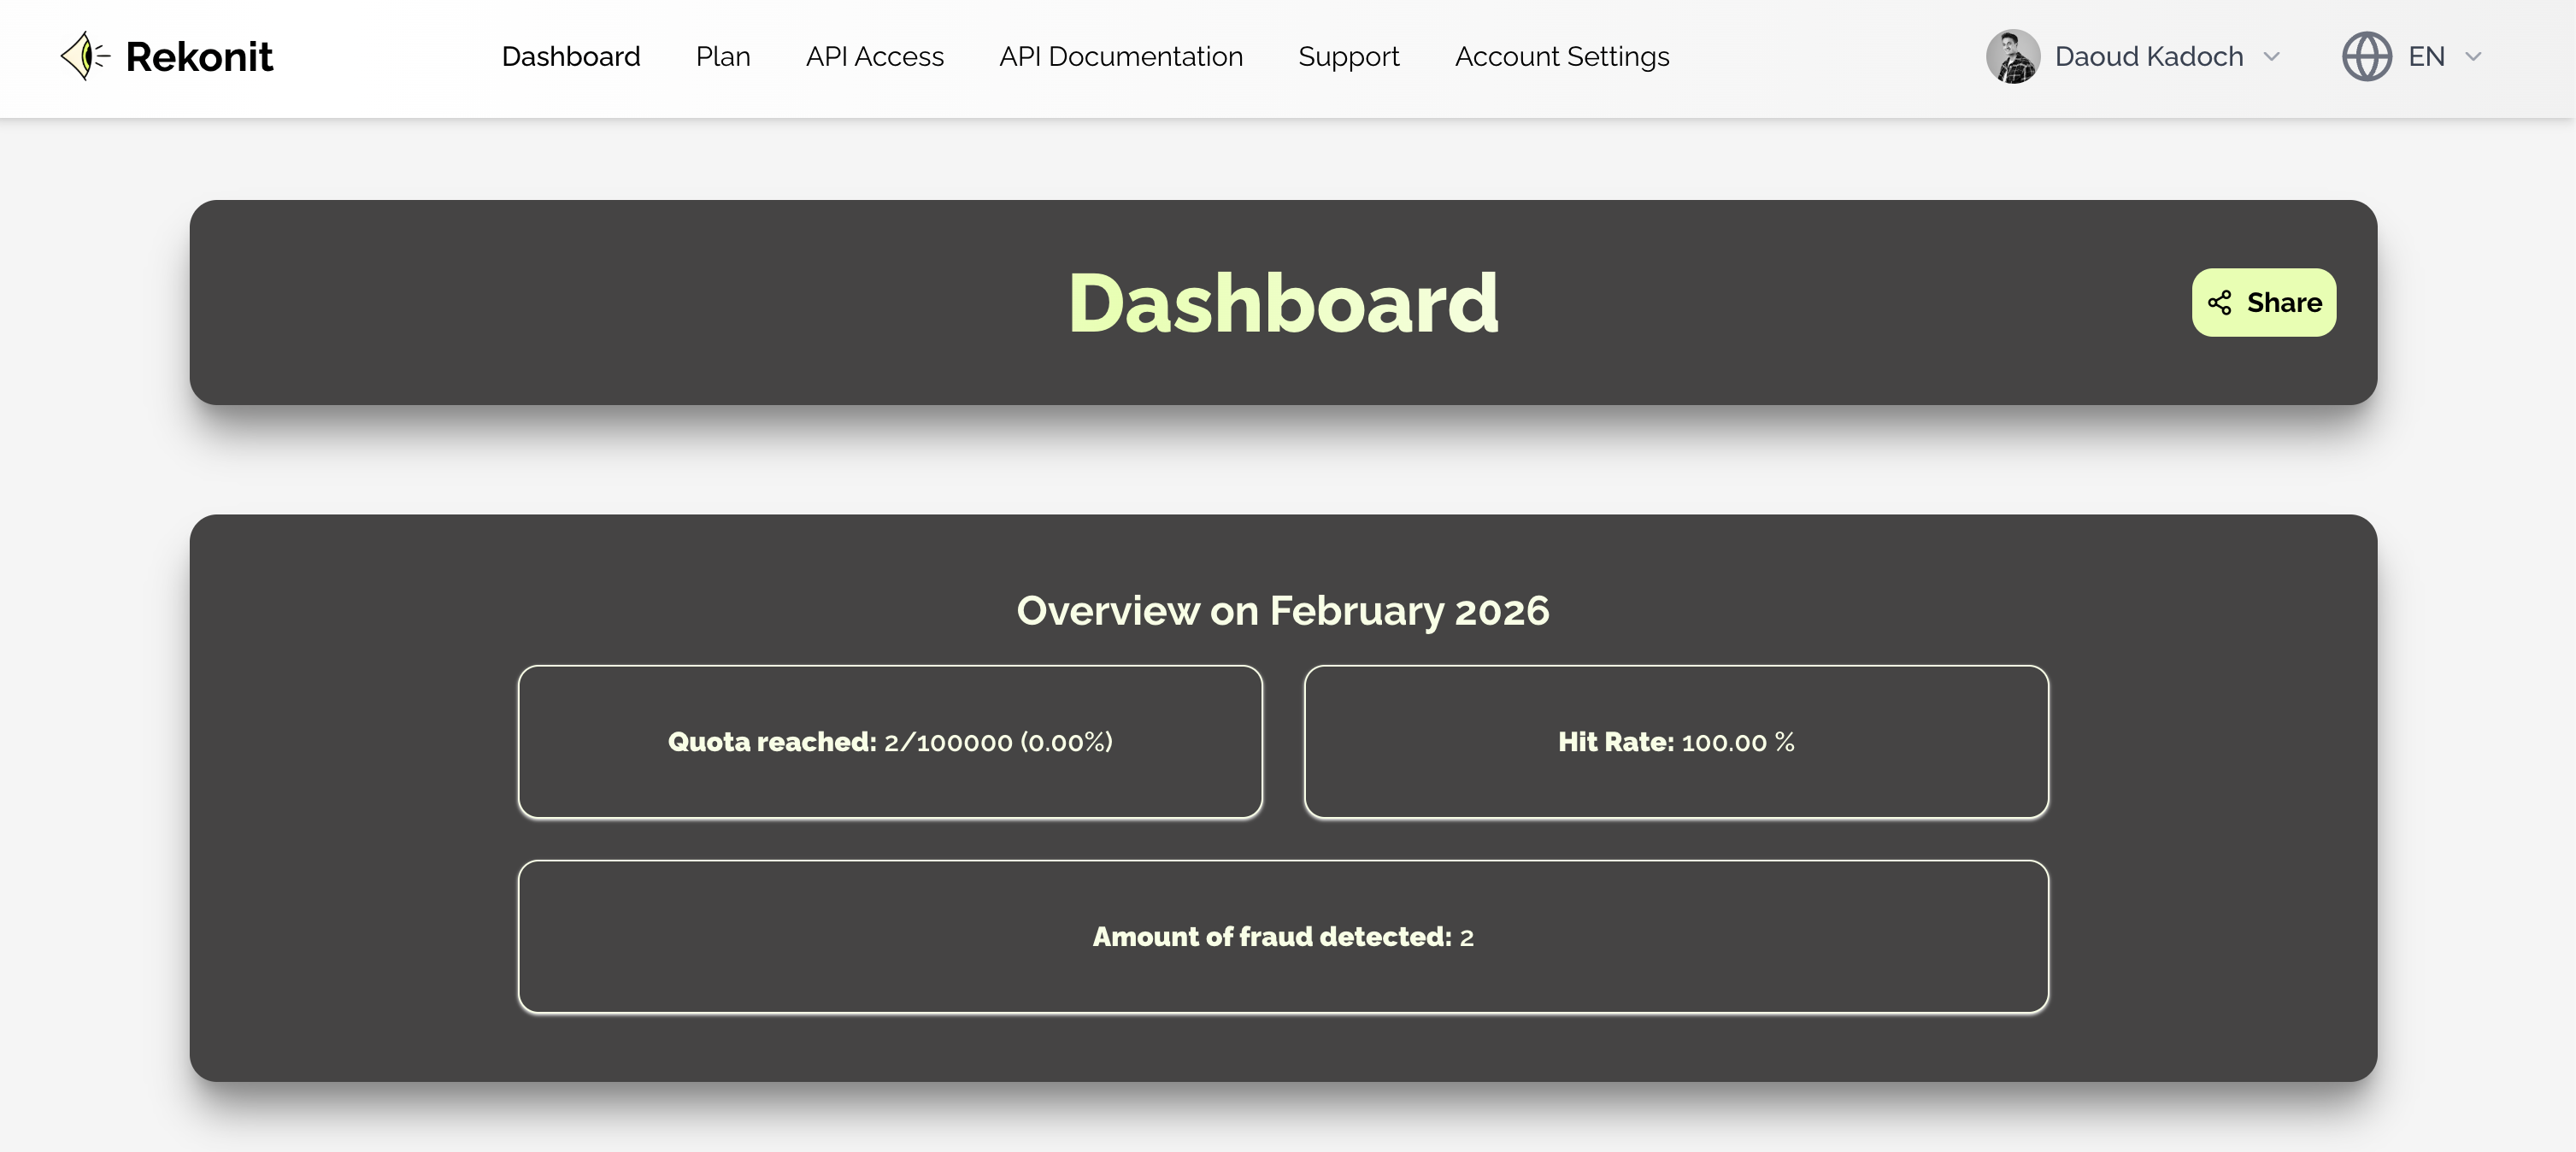
Task: Click the profile picture in the top bar
Action: pyautogui.click(x=2012, y=56)
